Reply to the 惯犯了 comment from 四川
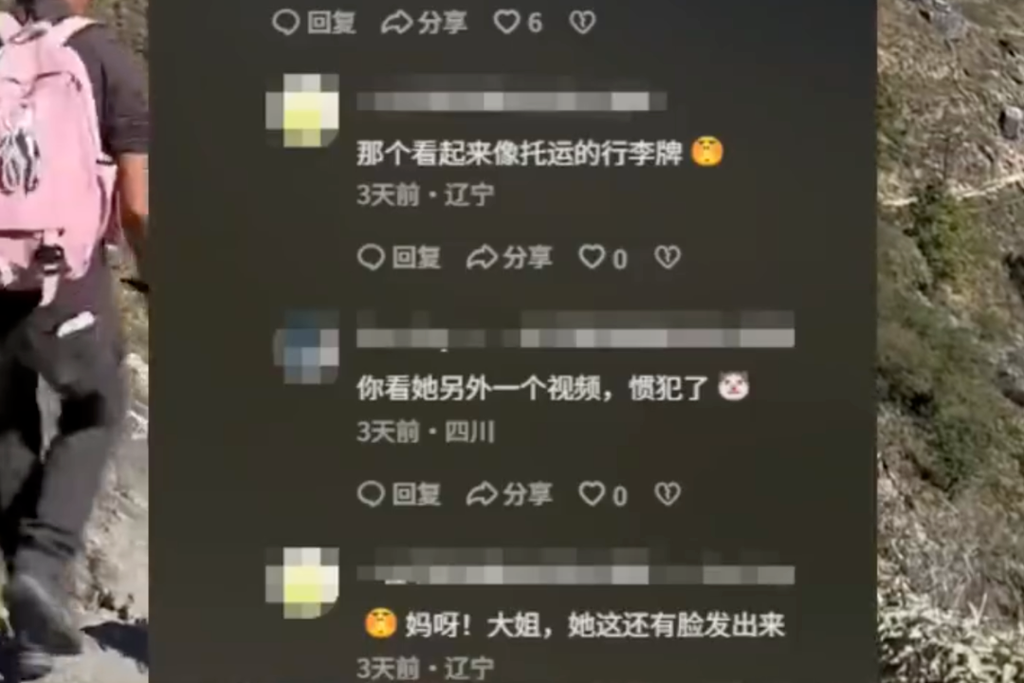This screenshot has width=1024, height=683. coord(399,494)
